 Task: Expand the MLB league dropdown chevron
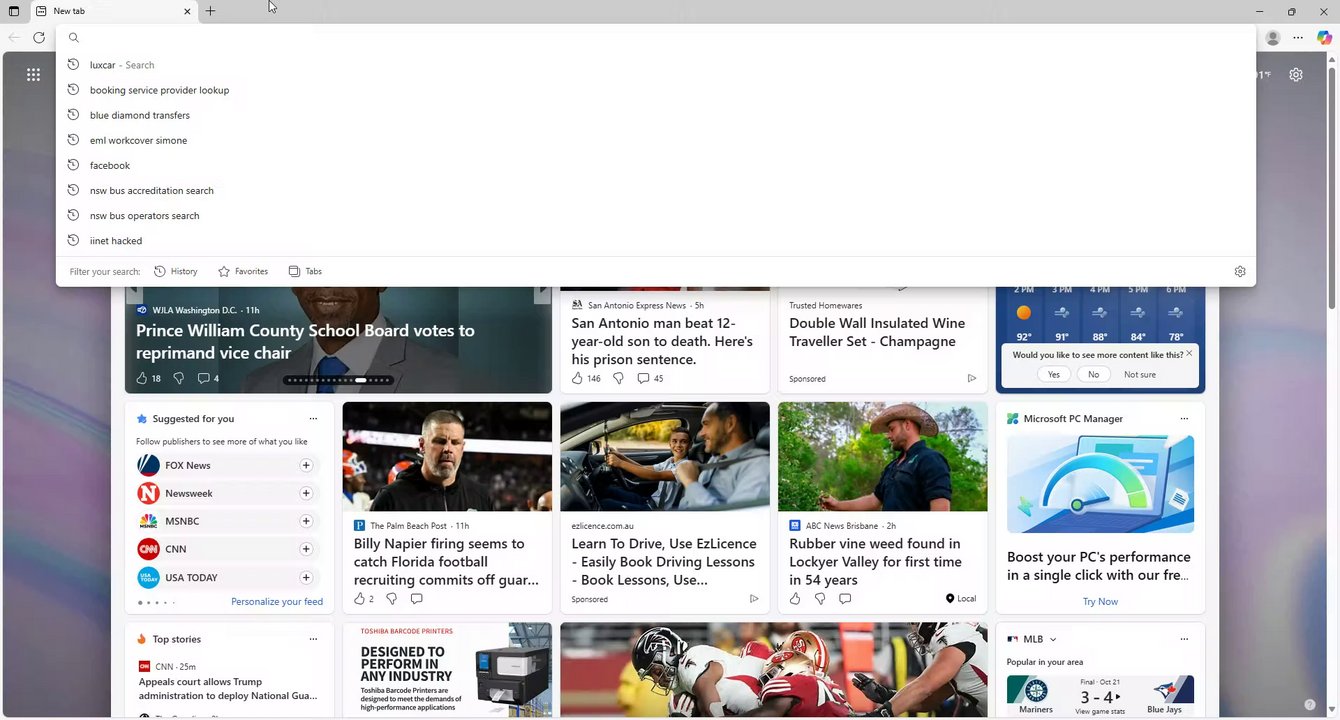pos(1053,639)
